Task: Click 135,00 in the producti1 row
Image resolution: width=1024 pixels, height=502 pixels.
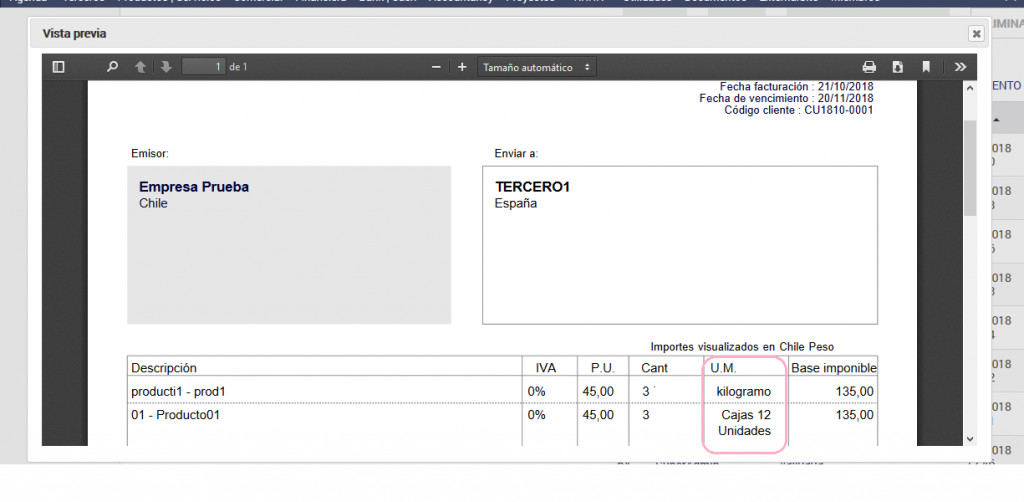Action: click(855, 392)
